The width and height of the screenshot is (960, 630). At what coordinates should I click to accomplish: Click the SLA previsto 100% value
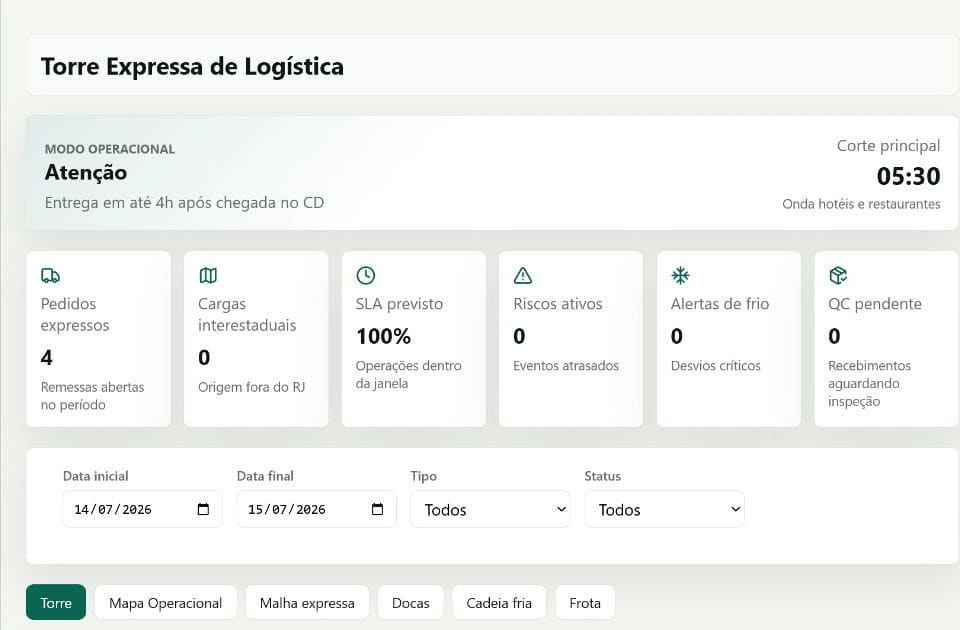[383, 336]
